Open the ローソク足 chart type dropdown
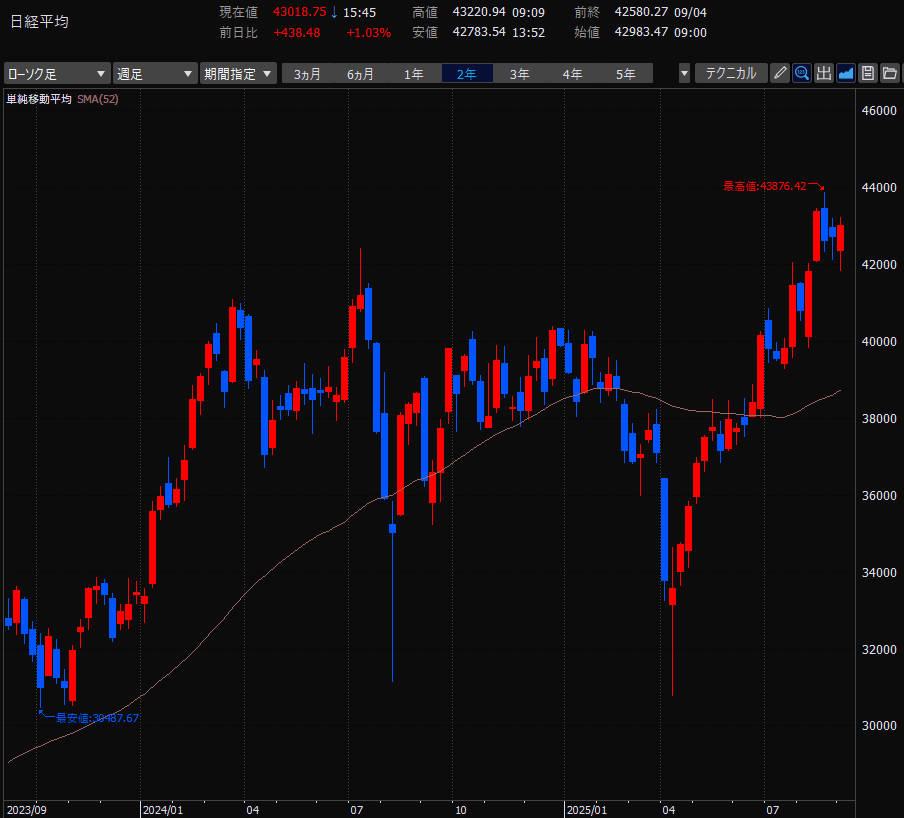904x818 pixels. pyautogui.click(x=56, y=74)
